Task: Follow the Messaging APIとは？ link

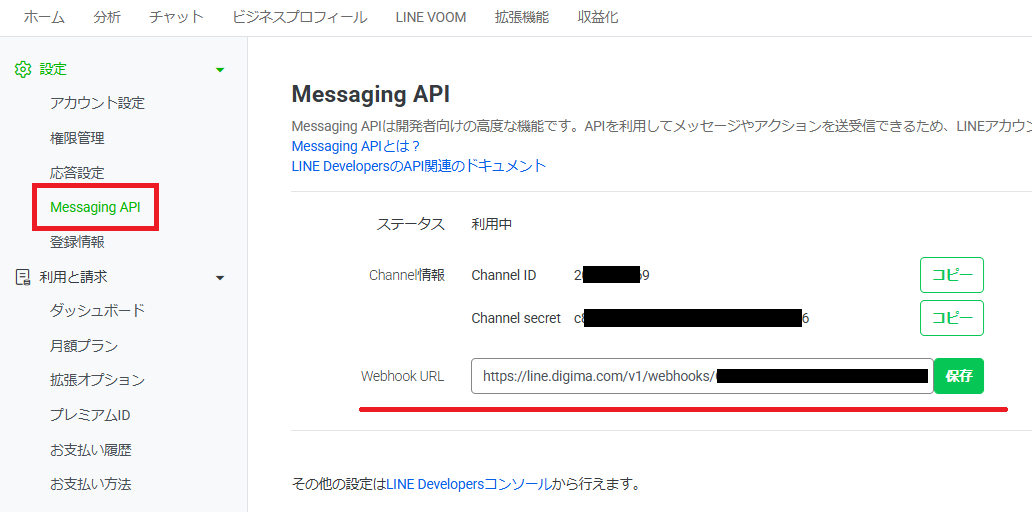Action: click(356, 145)
